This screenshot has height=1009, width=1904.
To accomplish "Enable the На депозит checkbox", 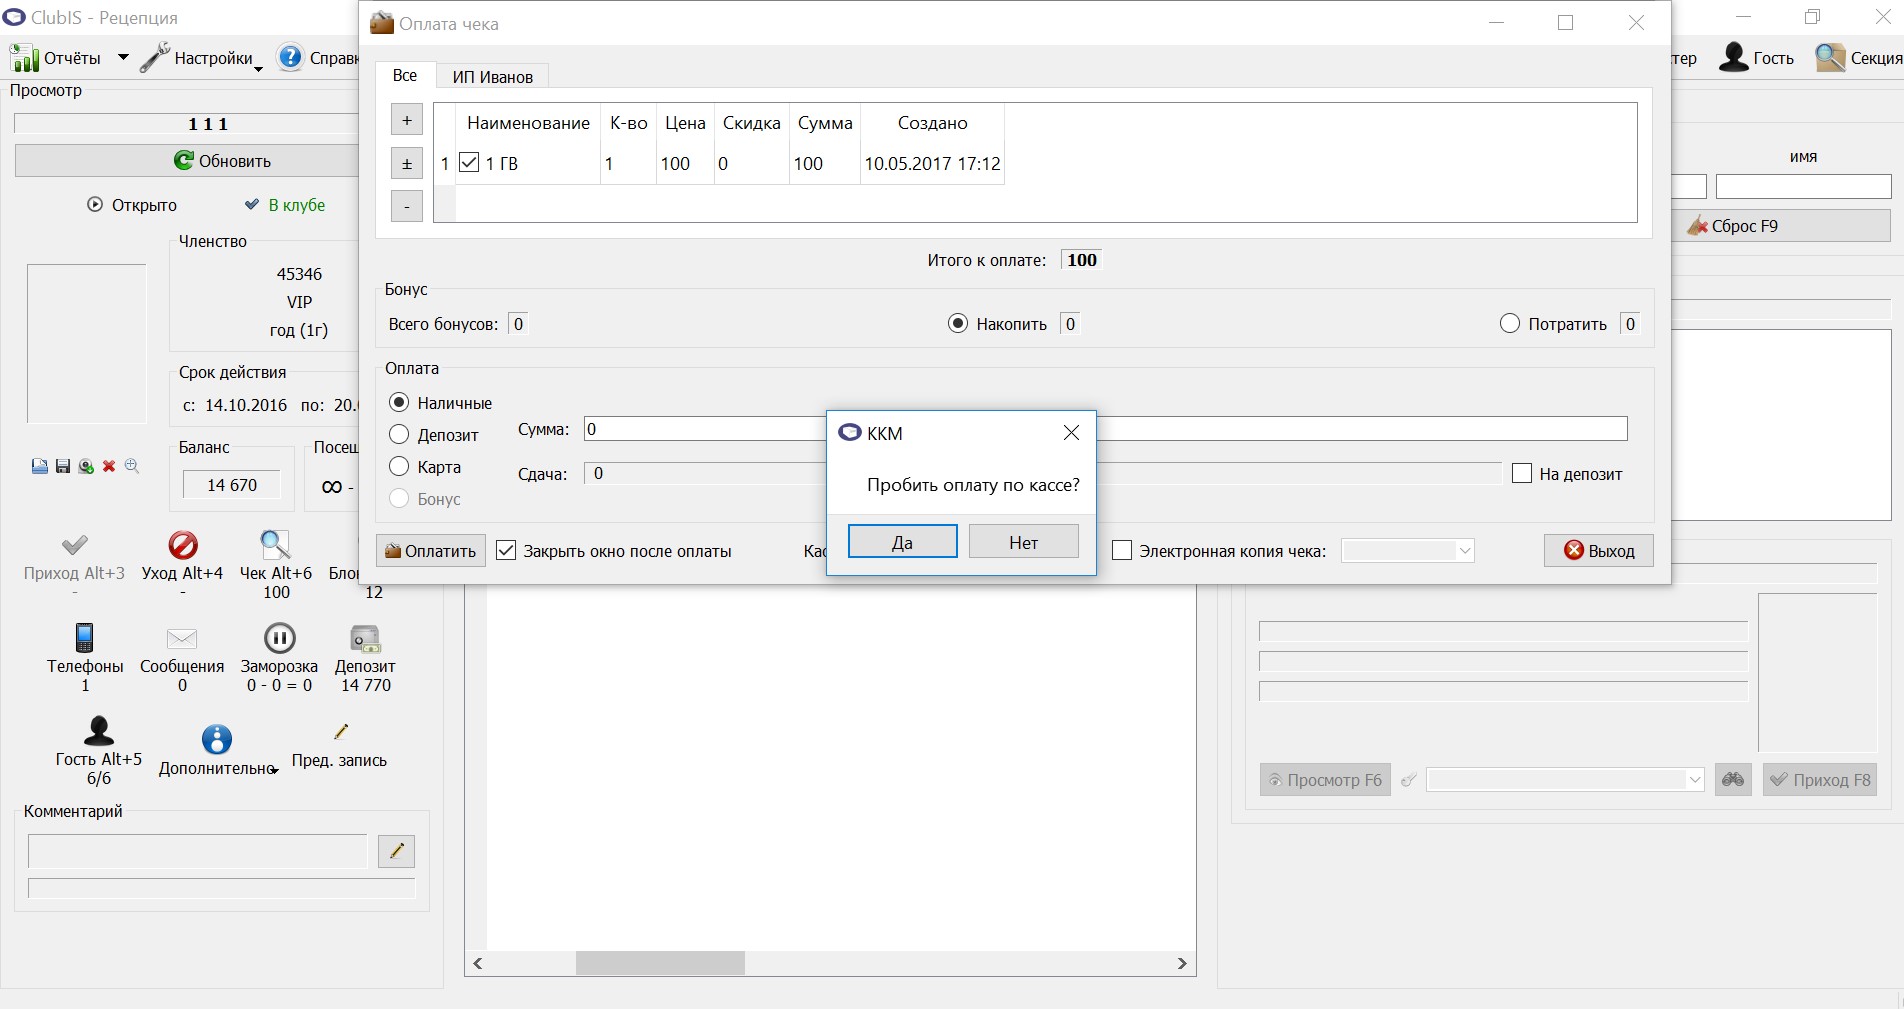I will point(1522,473).
